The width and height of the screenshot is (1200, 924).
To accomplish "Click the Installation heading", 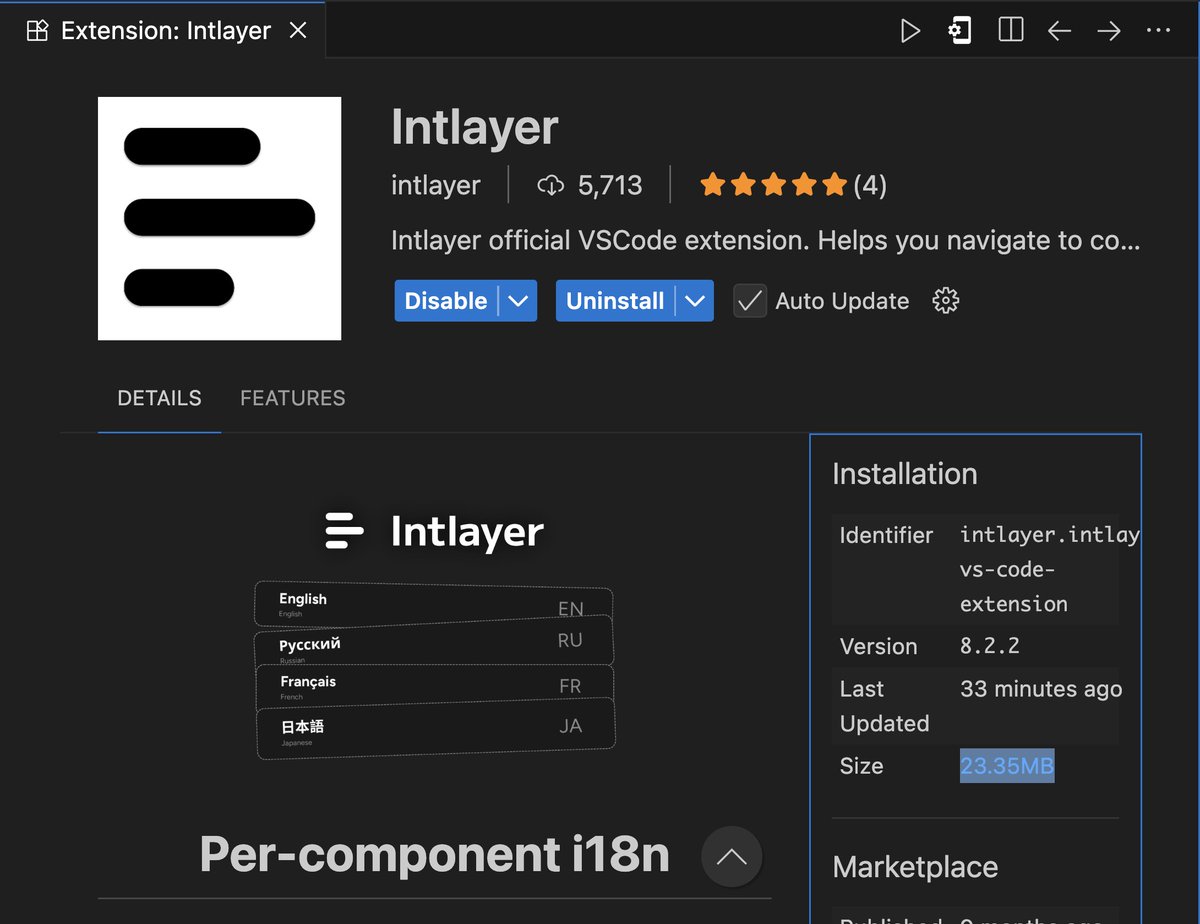I will tap(905, 473).
